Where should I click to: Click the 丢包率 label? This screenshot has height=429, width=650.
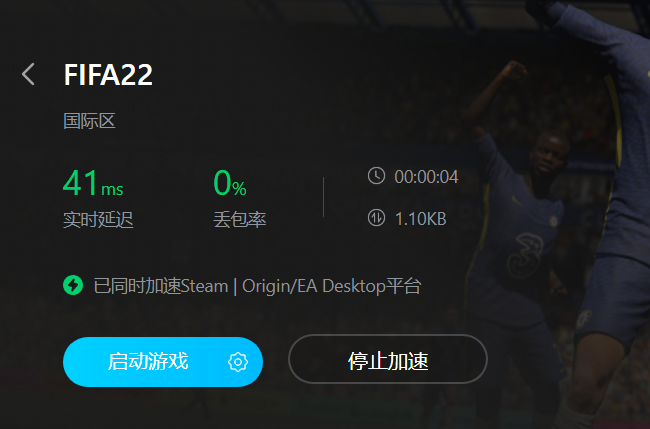point(240,219)
